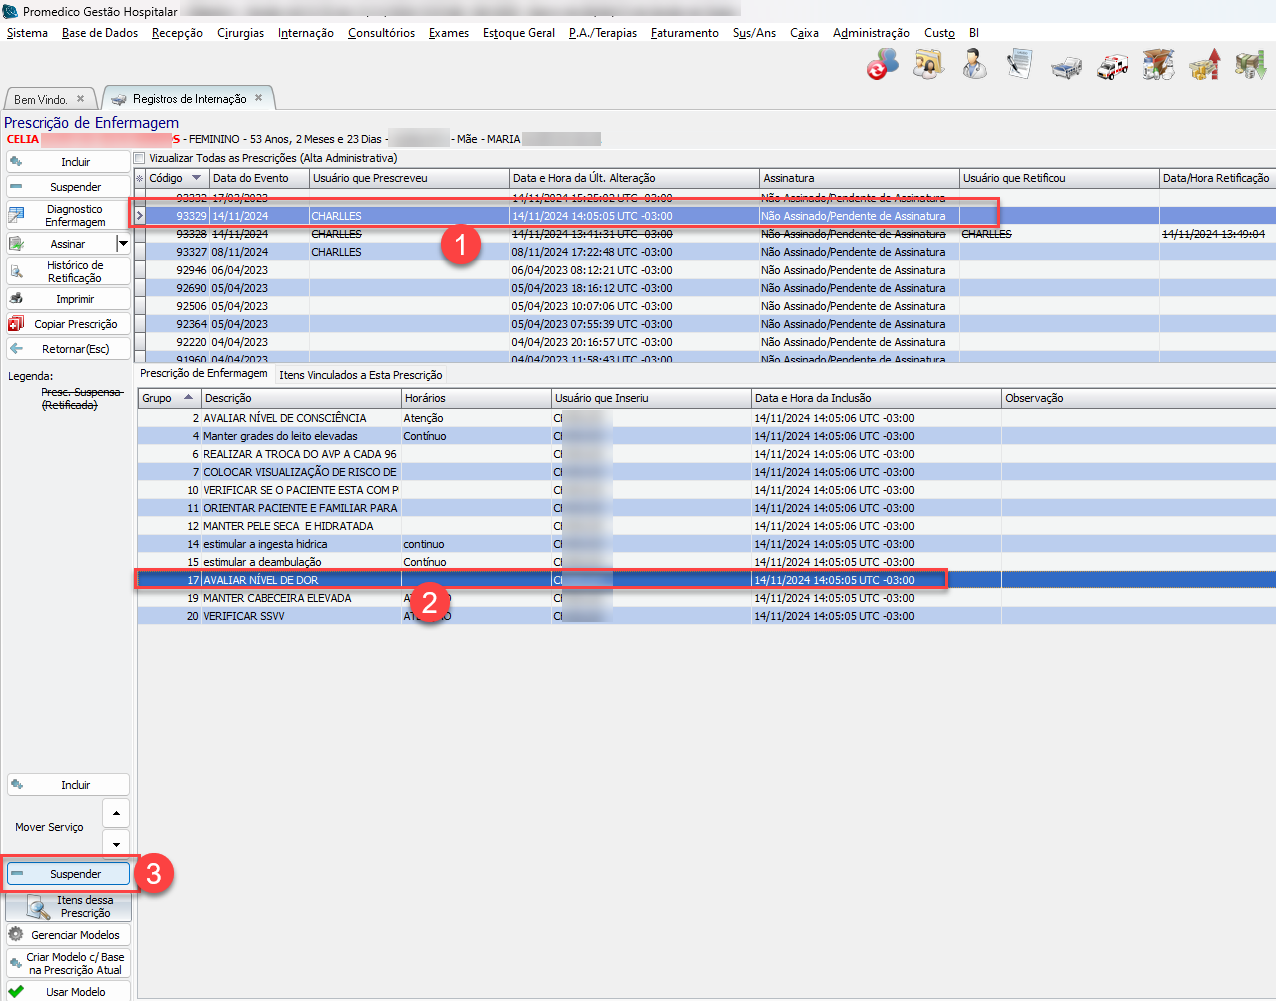Open the Assinar button dropdown arrow
The image size is (1276, 1001).
123,244
